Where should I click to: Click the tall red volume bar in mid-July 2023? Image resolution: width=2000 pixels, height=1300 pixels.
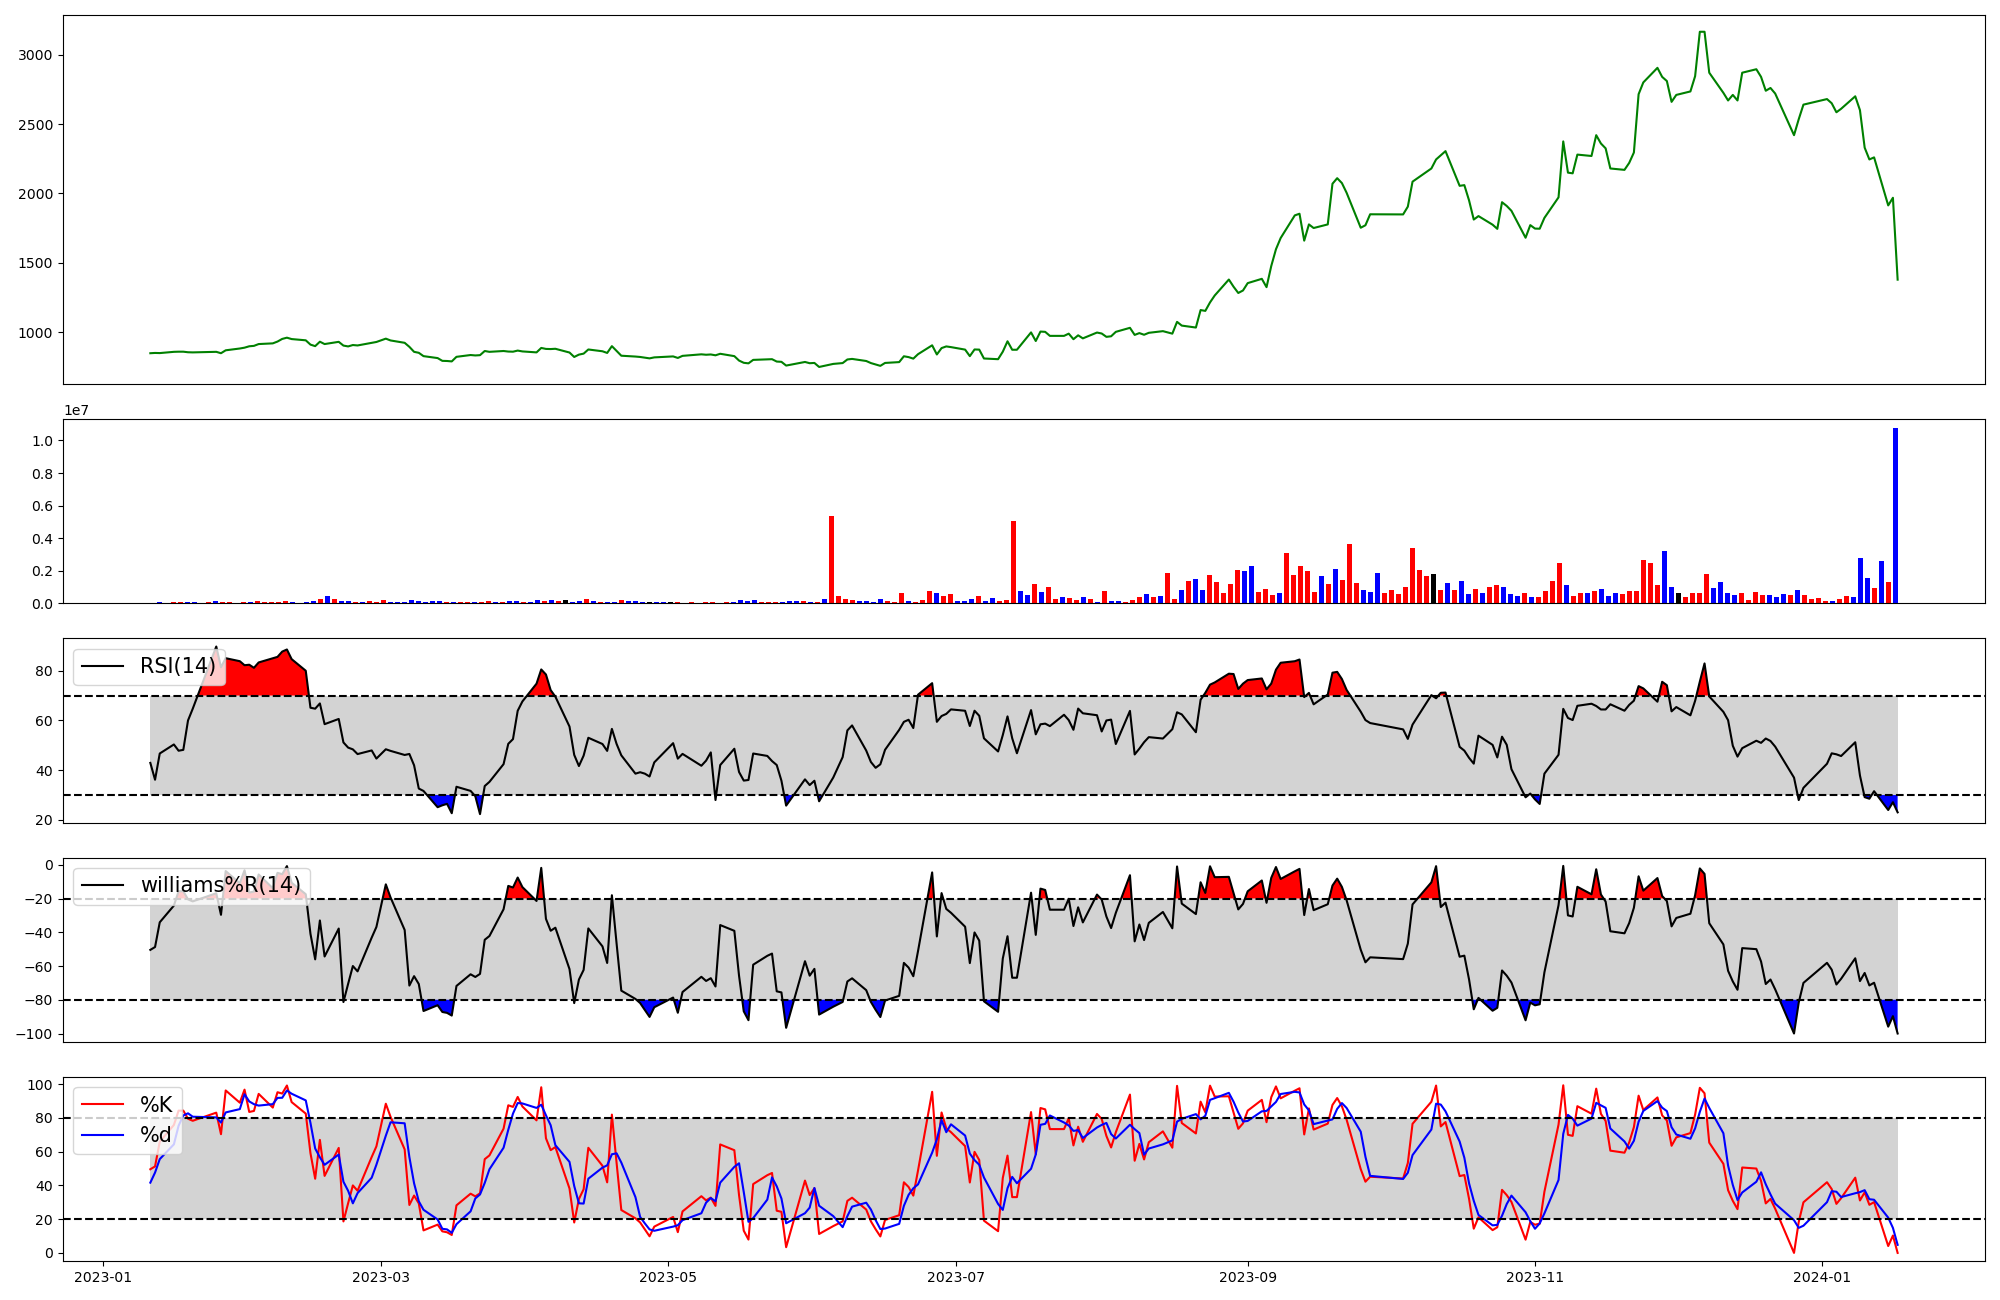(1013, 562)
